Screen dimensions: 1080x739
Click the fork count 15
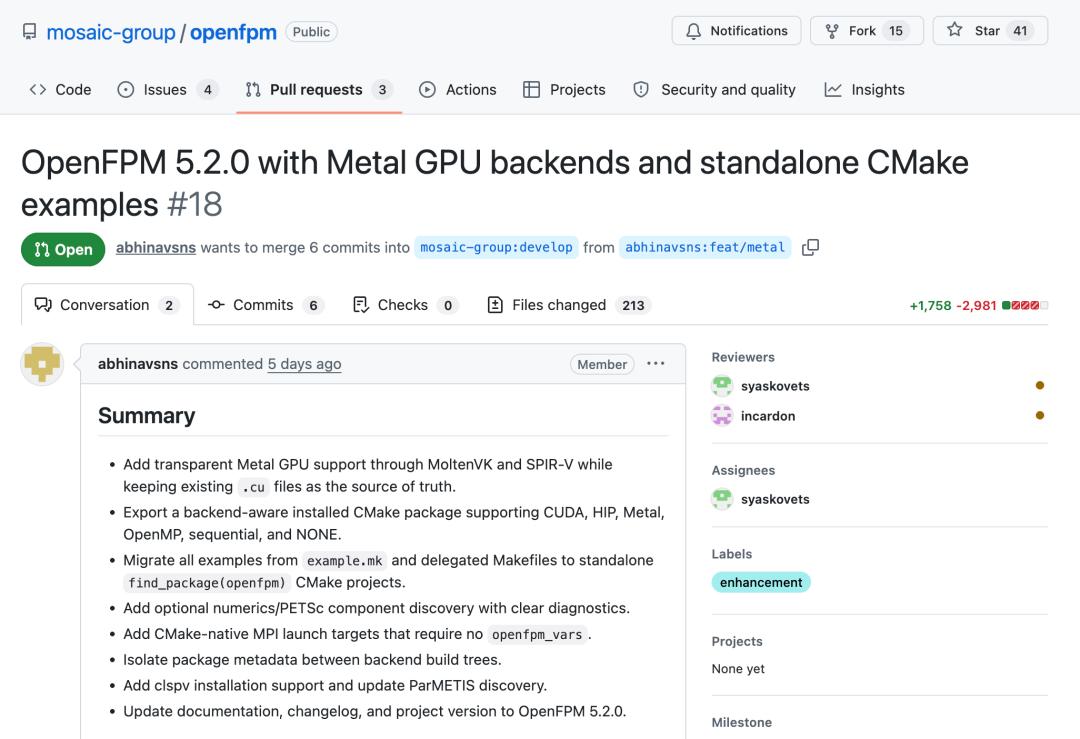click(895, 31)
